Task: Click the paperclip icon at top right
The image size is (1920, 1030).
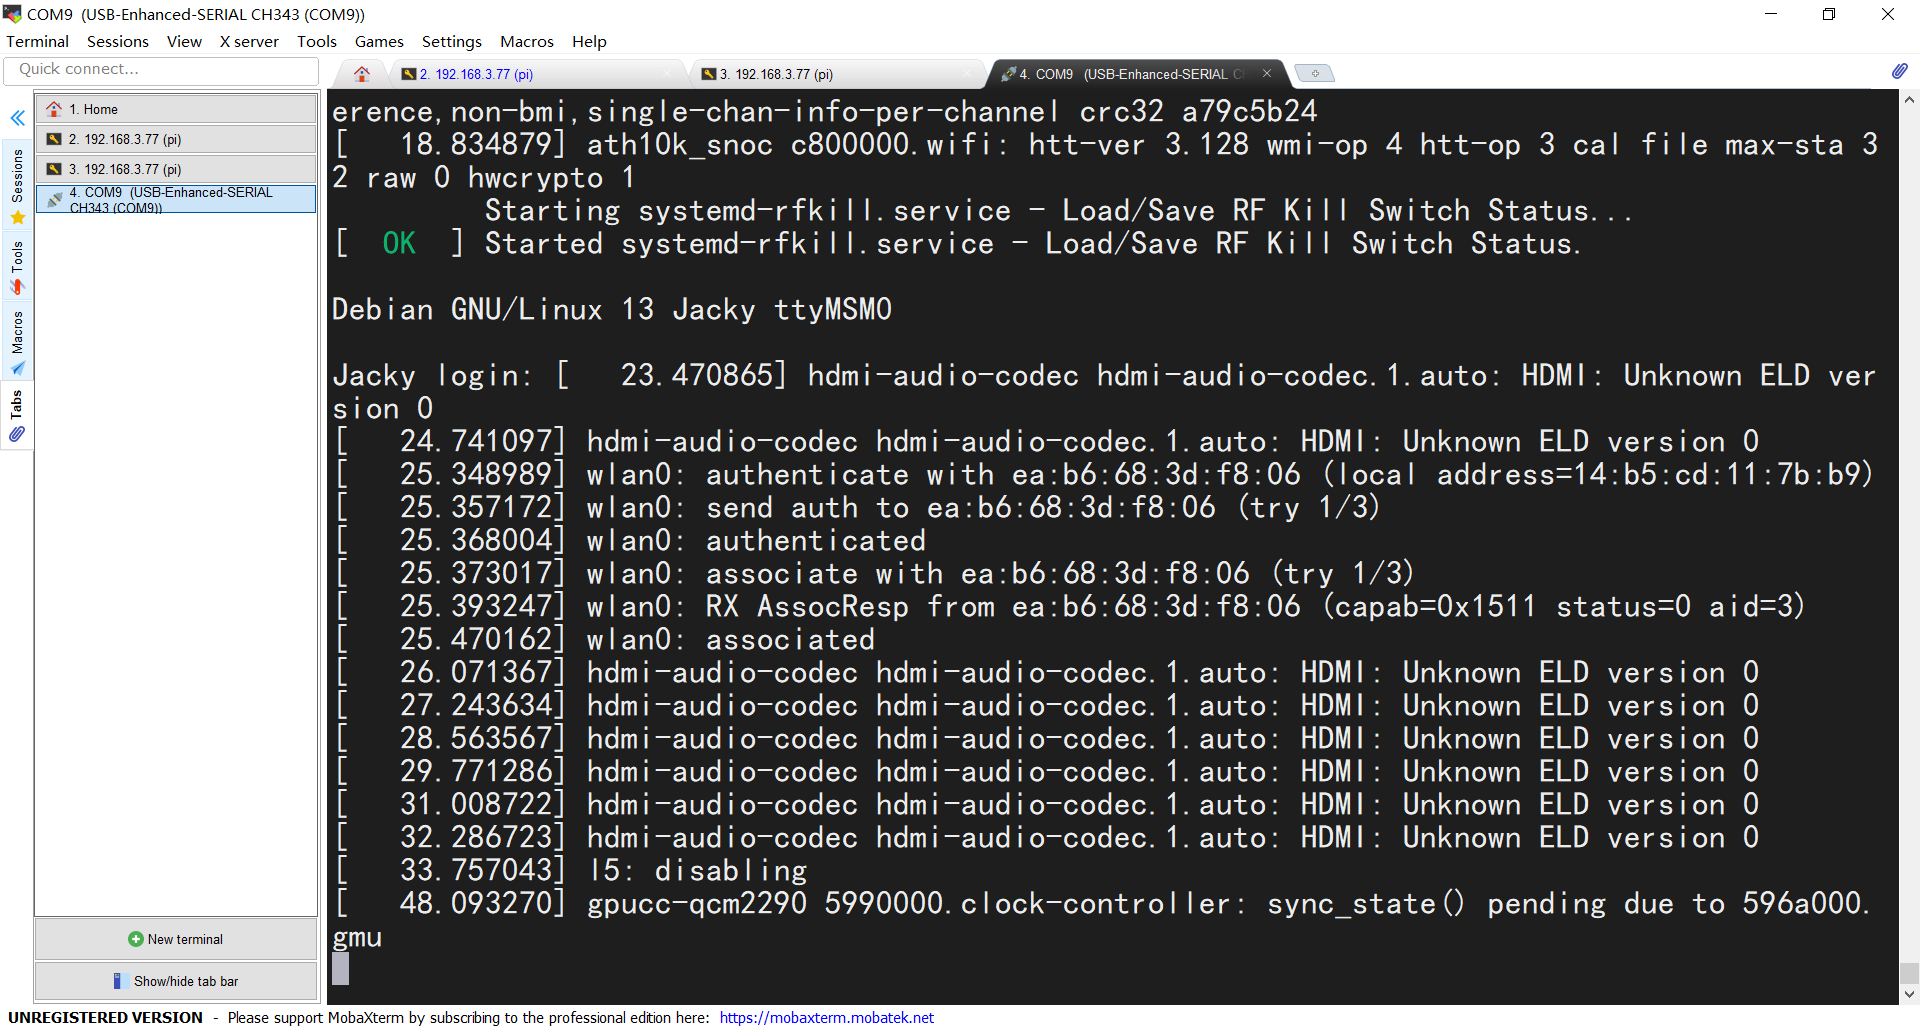Action: (x=1899, y=70)
